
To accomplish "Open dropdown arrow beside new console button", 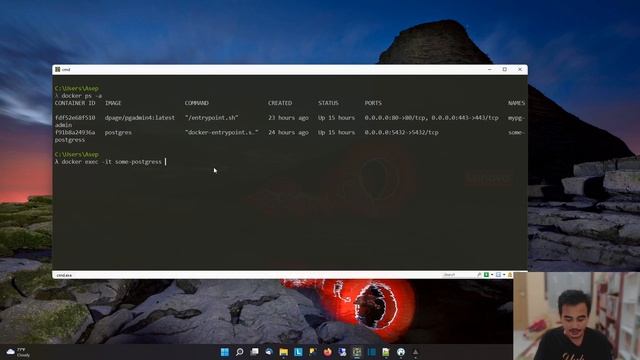I will [492, 275].
